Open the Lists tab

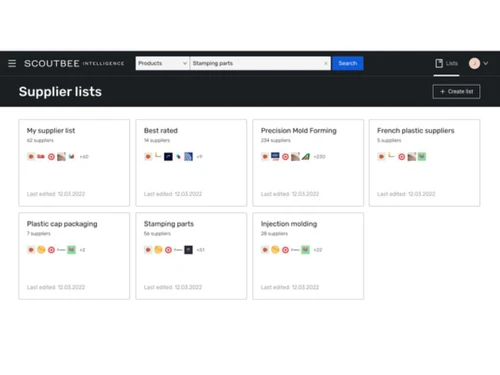point(447,63)
